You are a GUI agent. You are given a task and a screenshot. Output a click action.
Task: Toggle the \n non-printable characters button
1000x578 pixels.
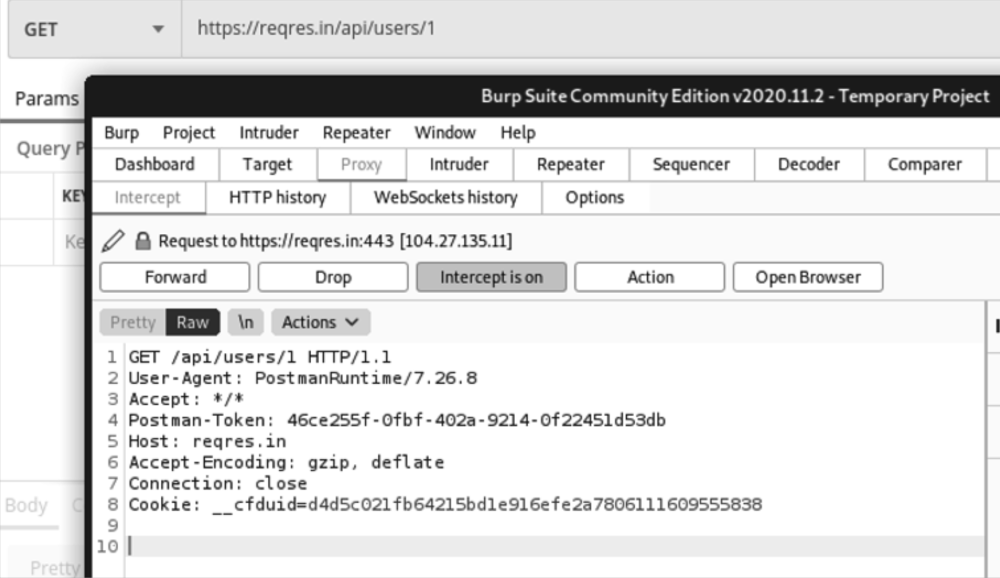[246, 322]
